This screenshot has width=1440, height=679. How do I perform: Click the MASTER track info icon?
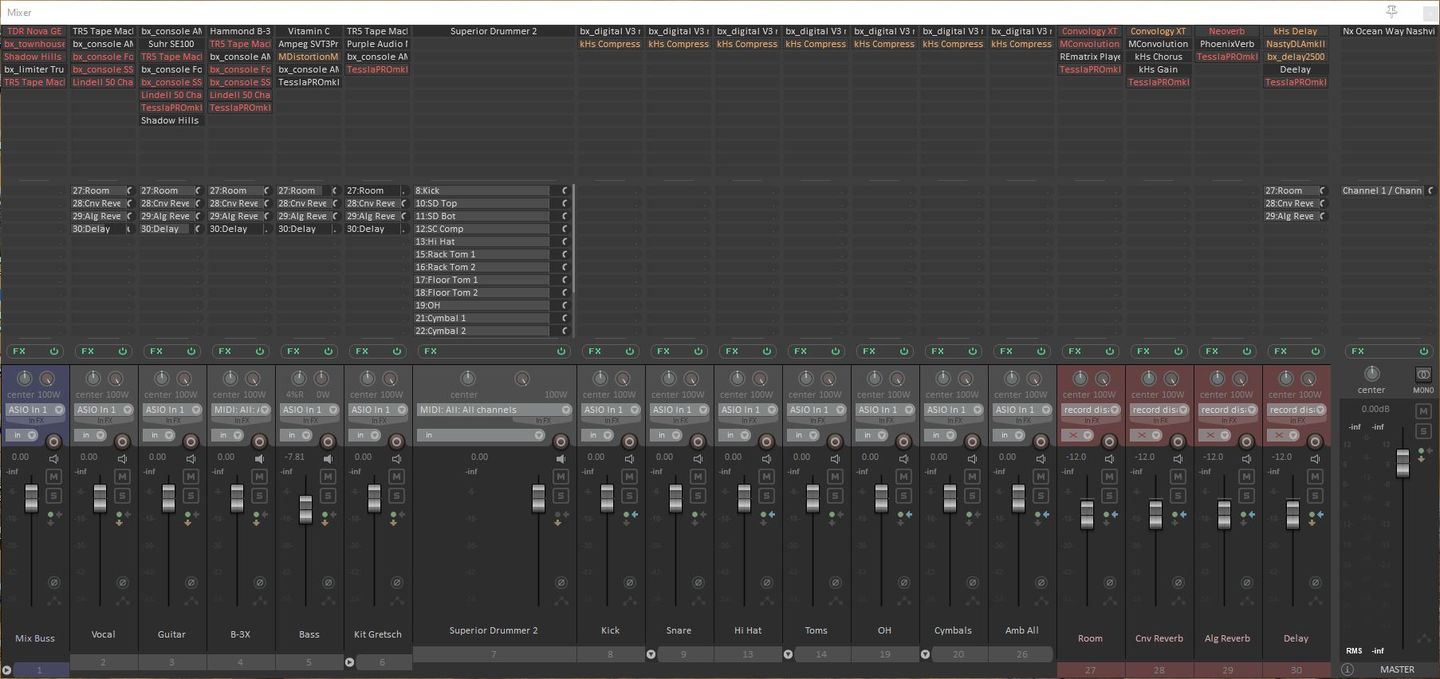point(1347,669)
